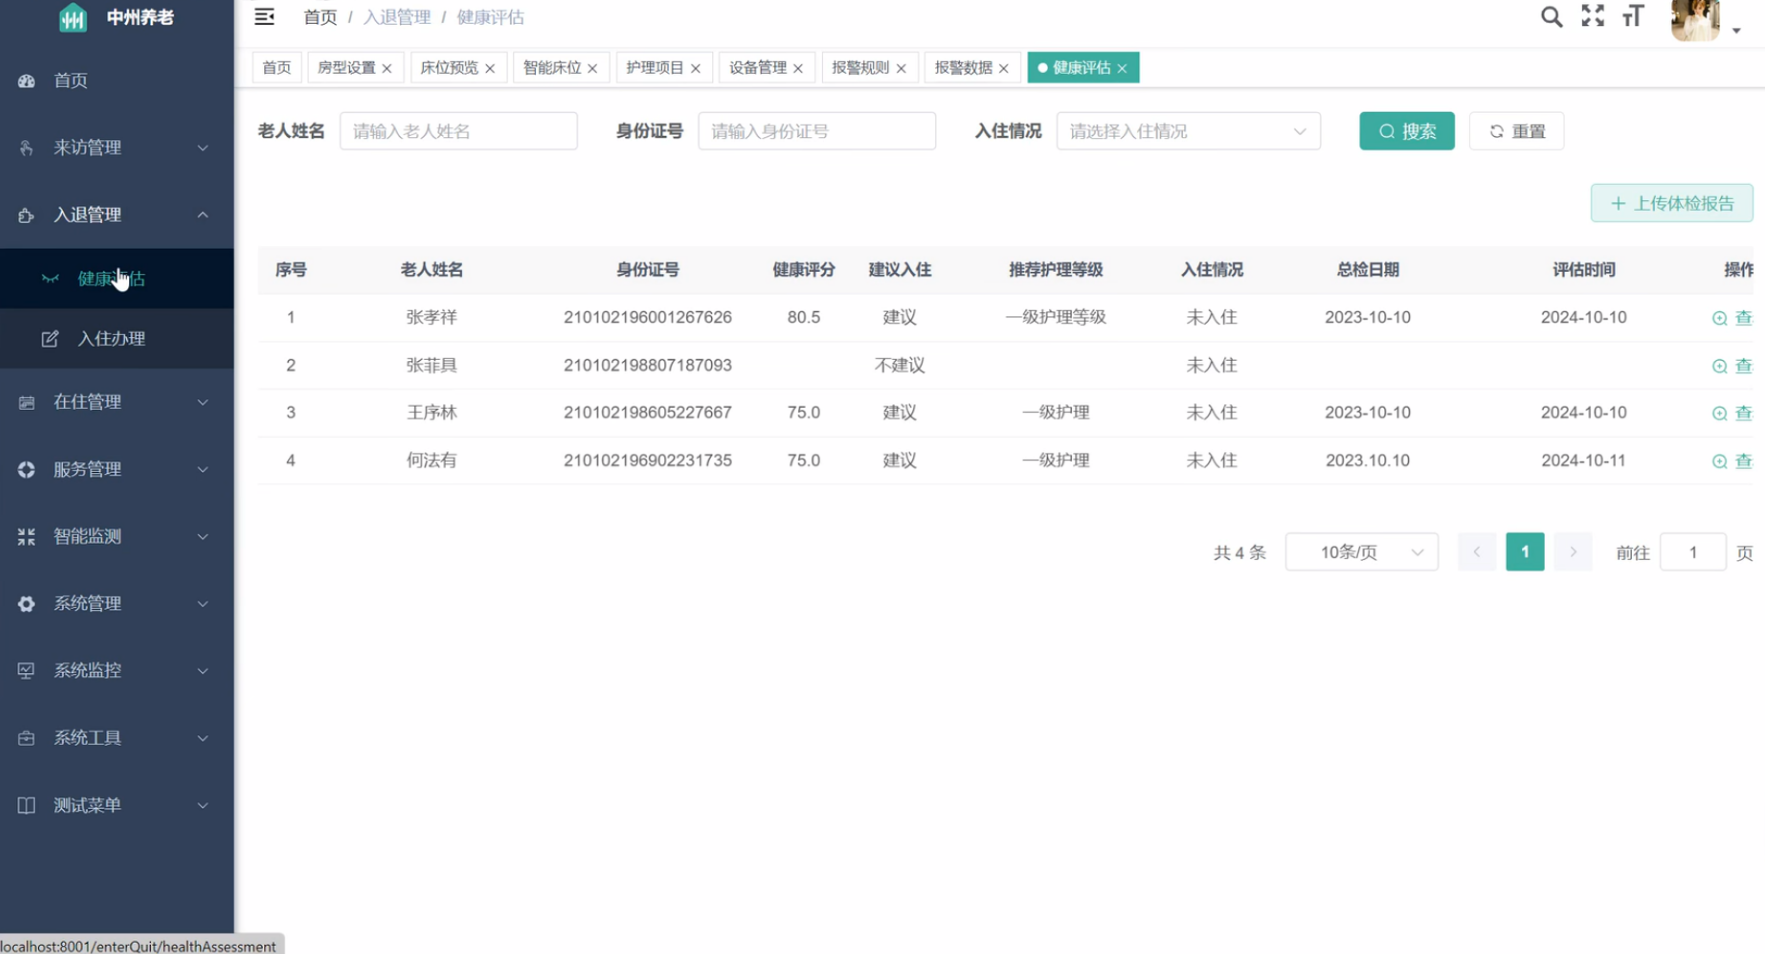
Task: Collapse sidebar using hamburger icon
Action: 264,17
